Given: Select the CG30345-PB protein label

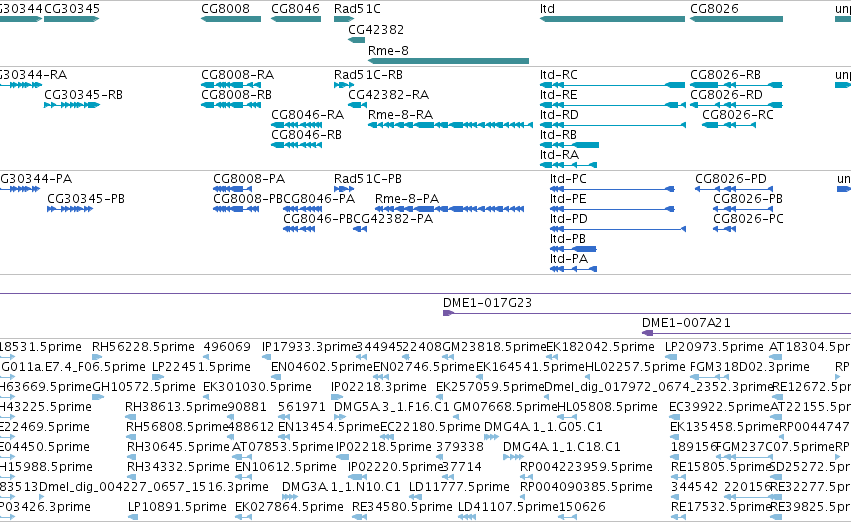Looking at the screenshot, I should click(x=86, y=199).
